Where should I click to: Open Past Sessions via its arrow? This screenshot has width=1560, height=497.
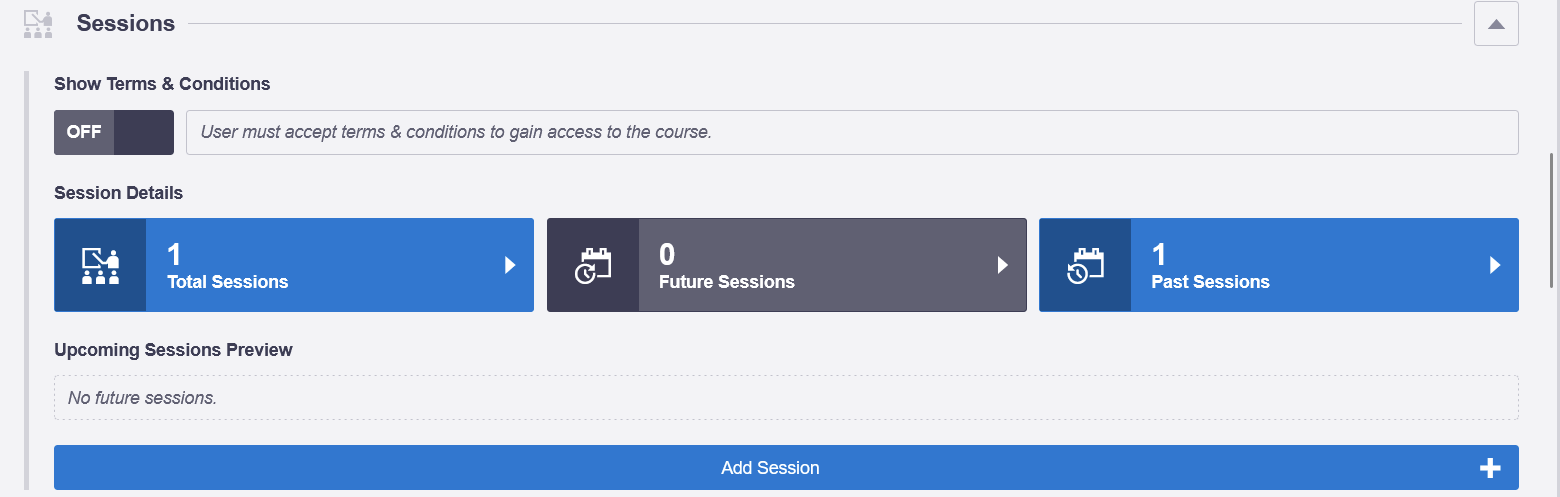click(1495, 265)
